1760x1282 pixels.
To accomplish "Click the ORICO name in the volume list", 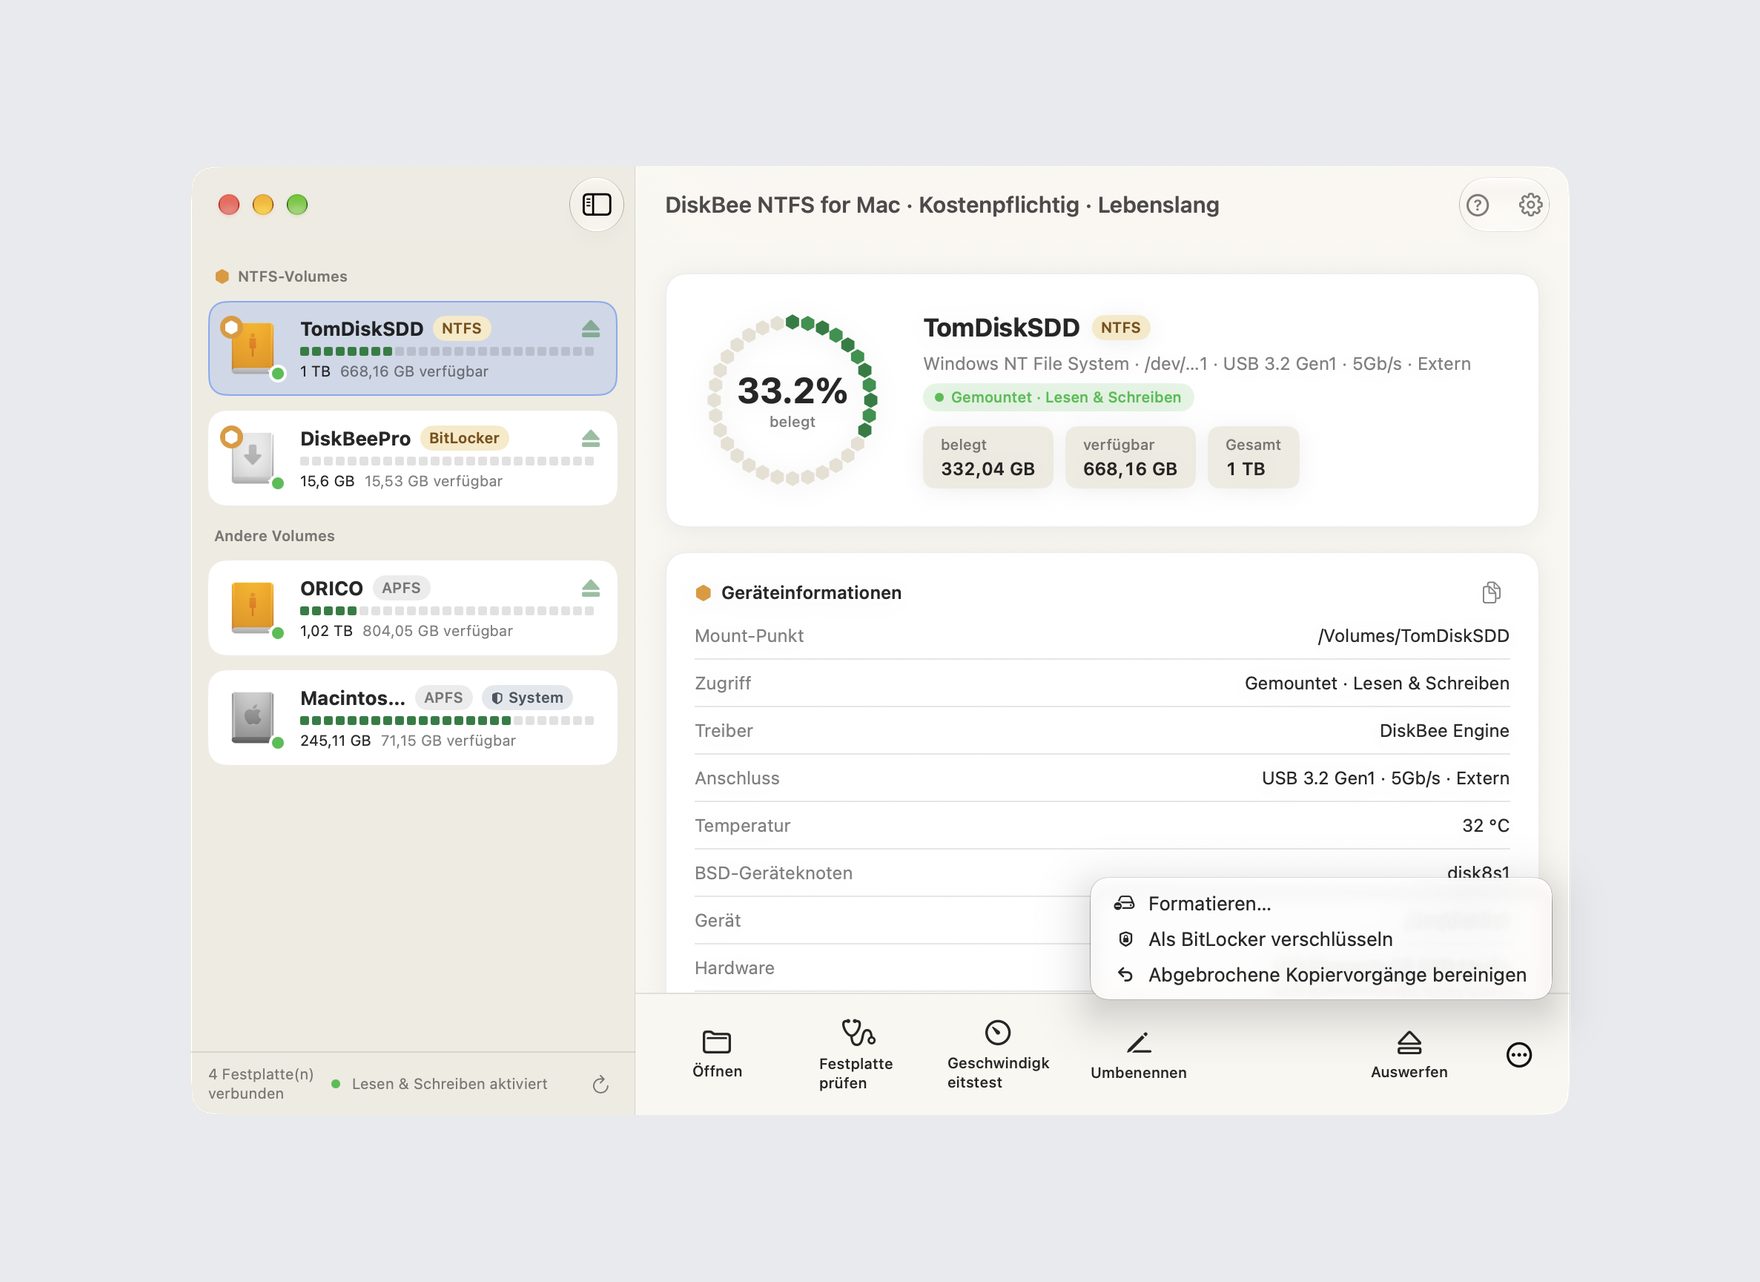I will tap(331, 589).
